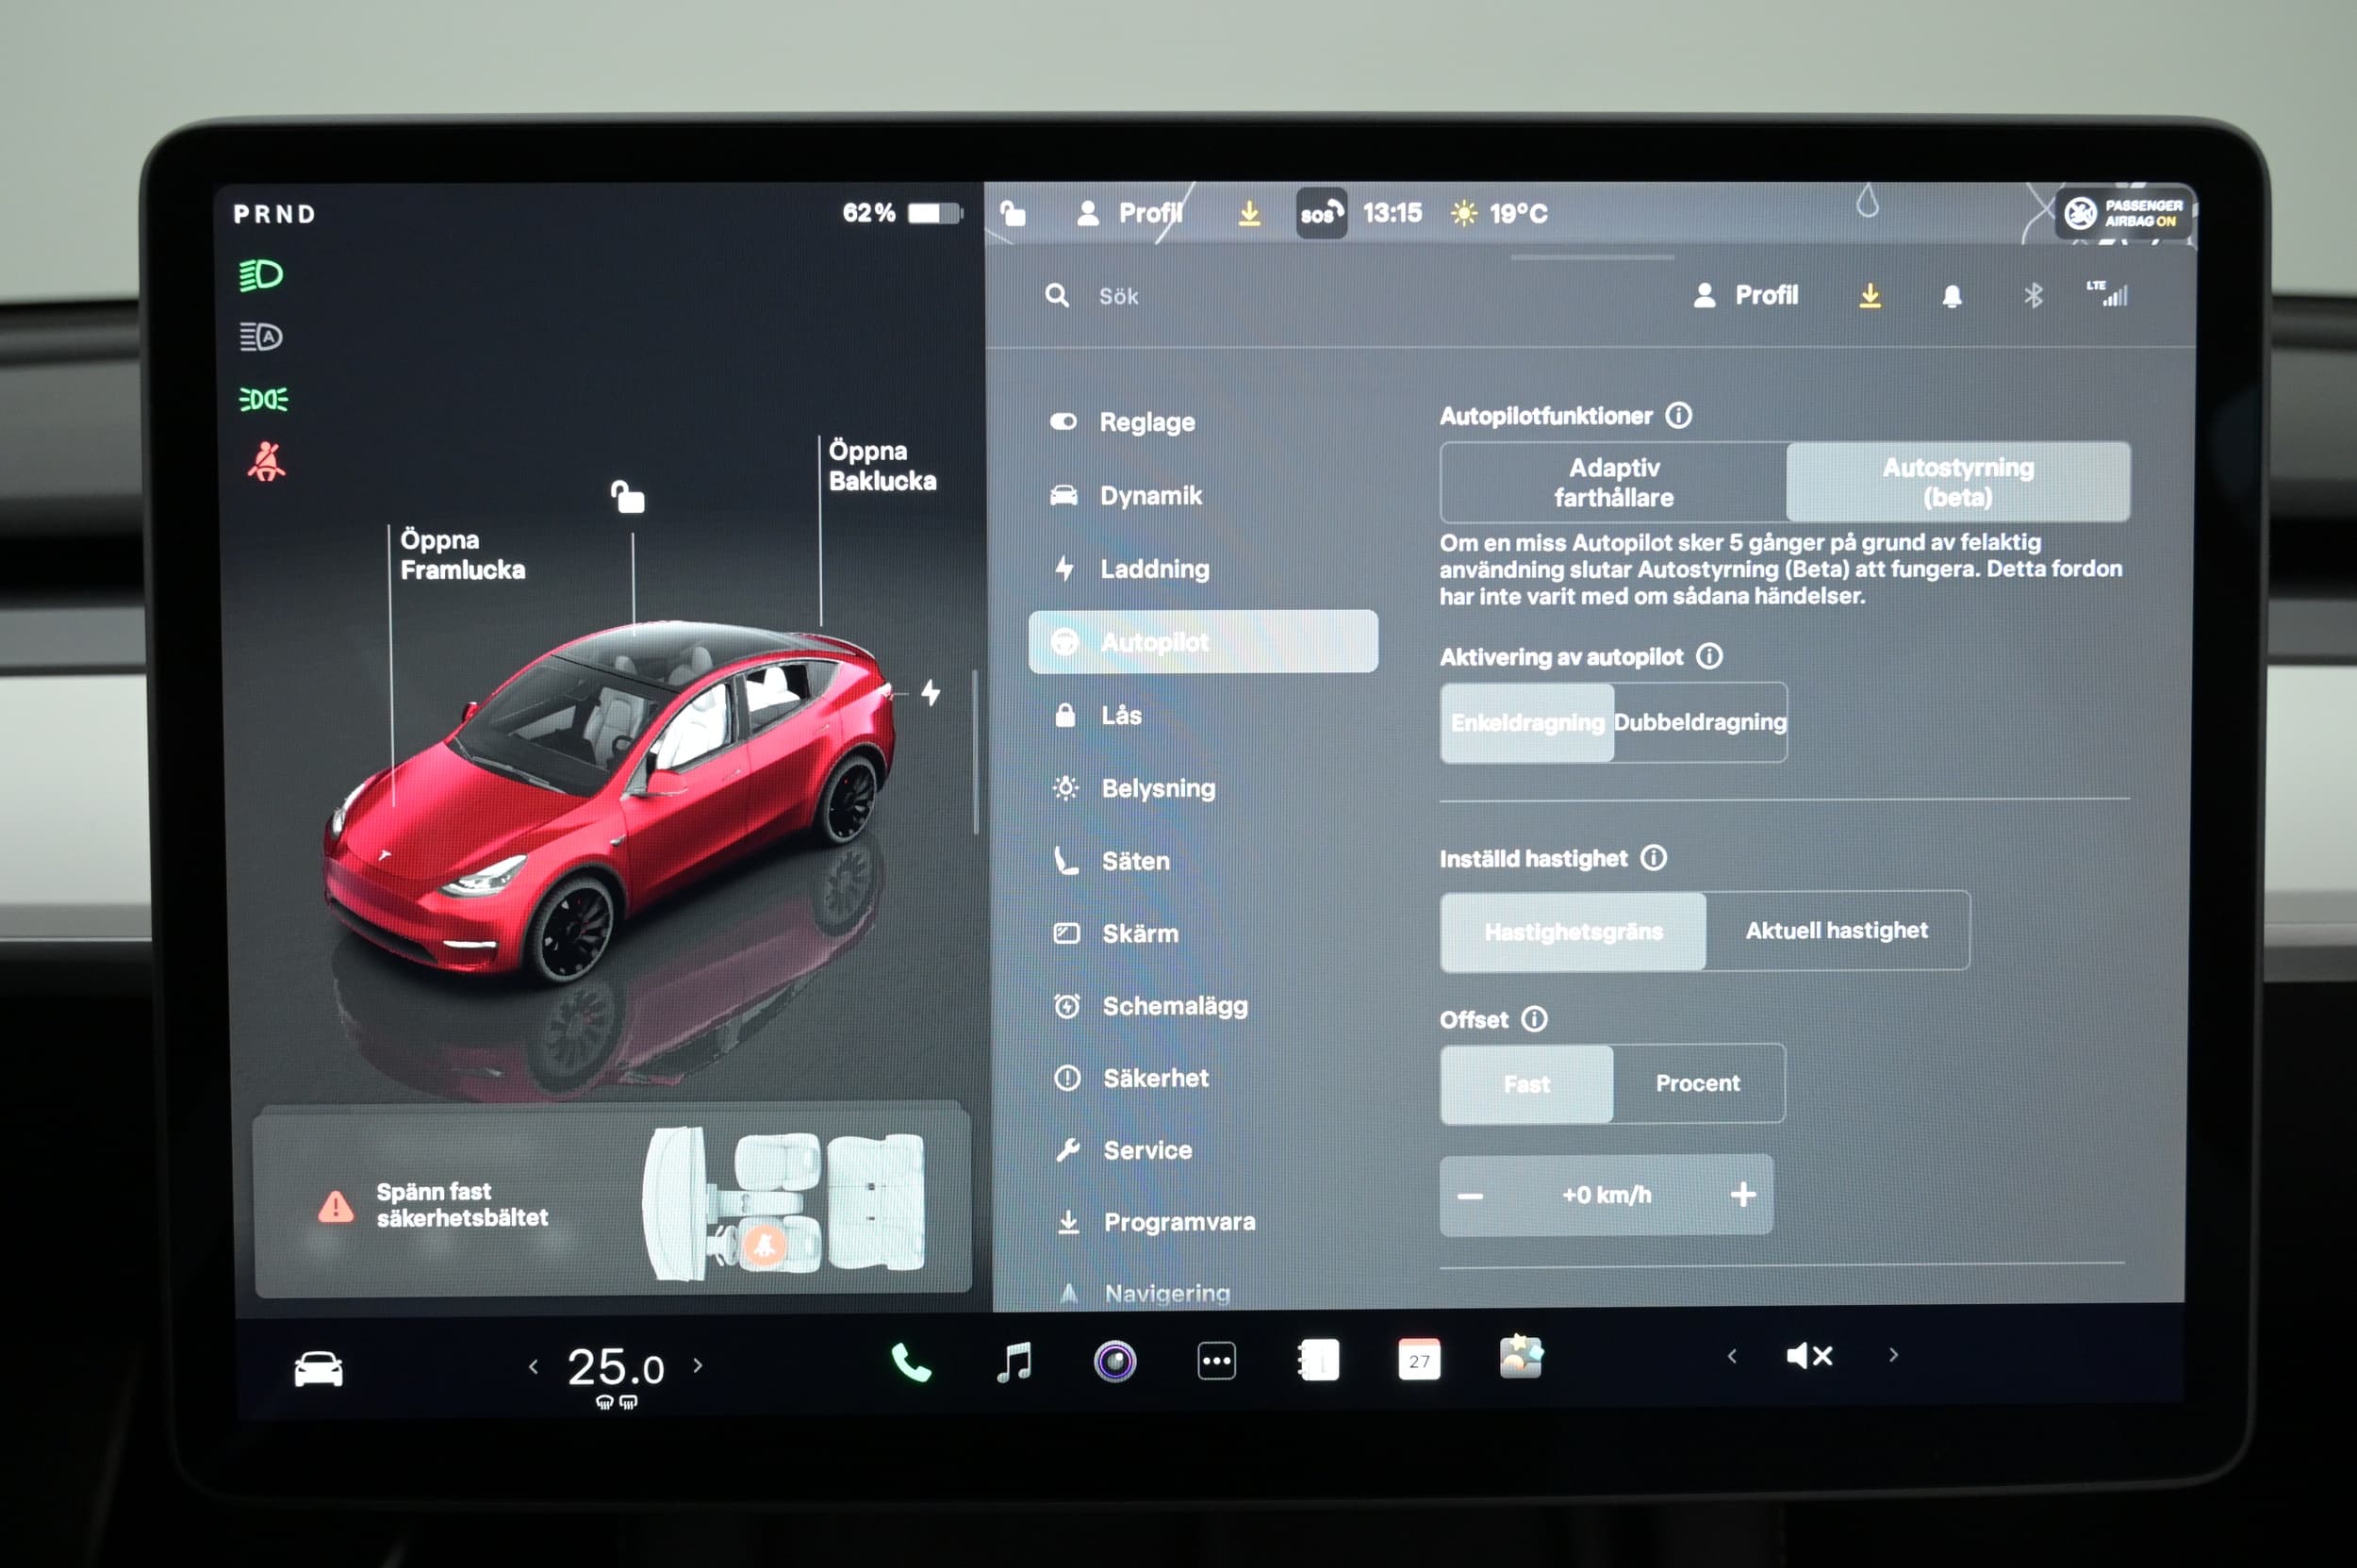
Task: Tap the SOS emergency icon
Action: click(x=1321, y=213)
